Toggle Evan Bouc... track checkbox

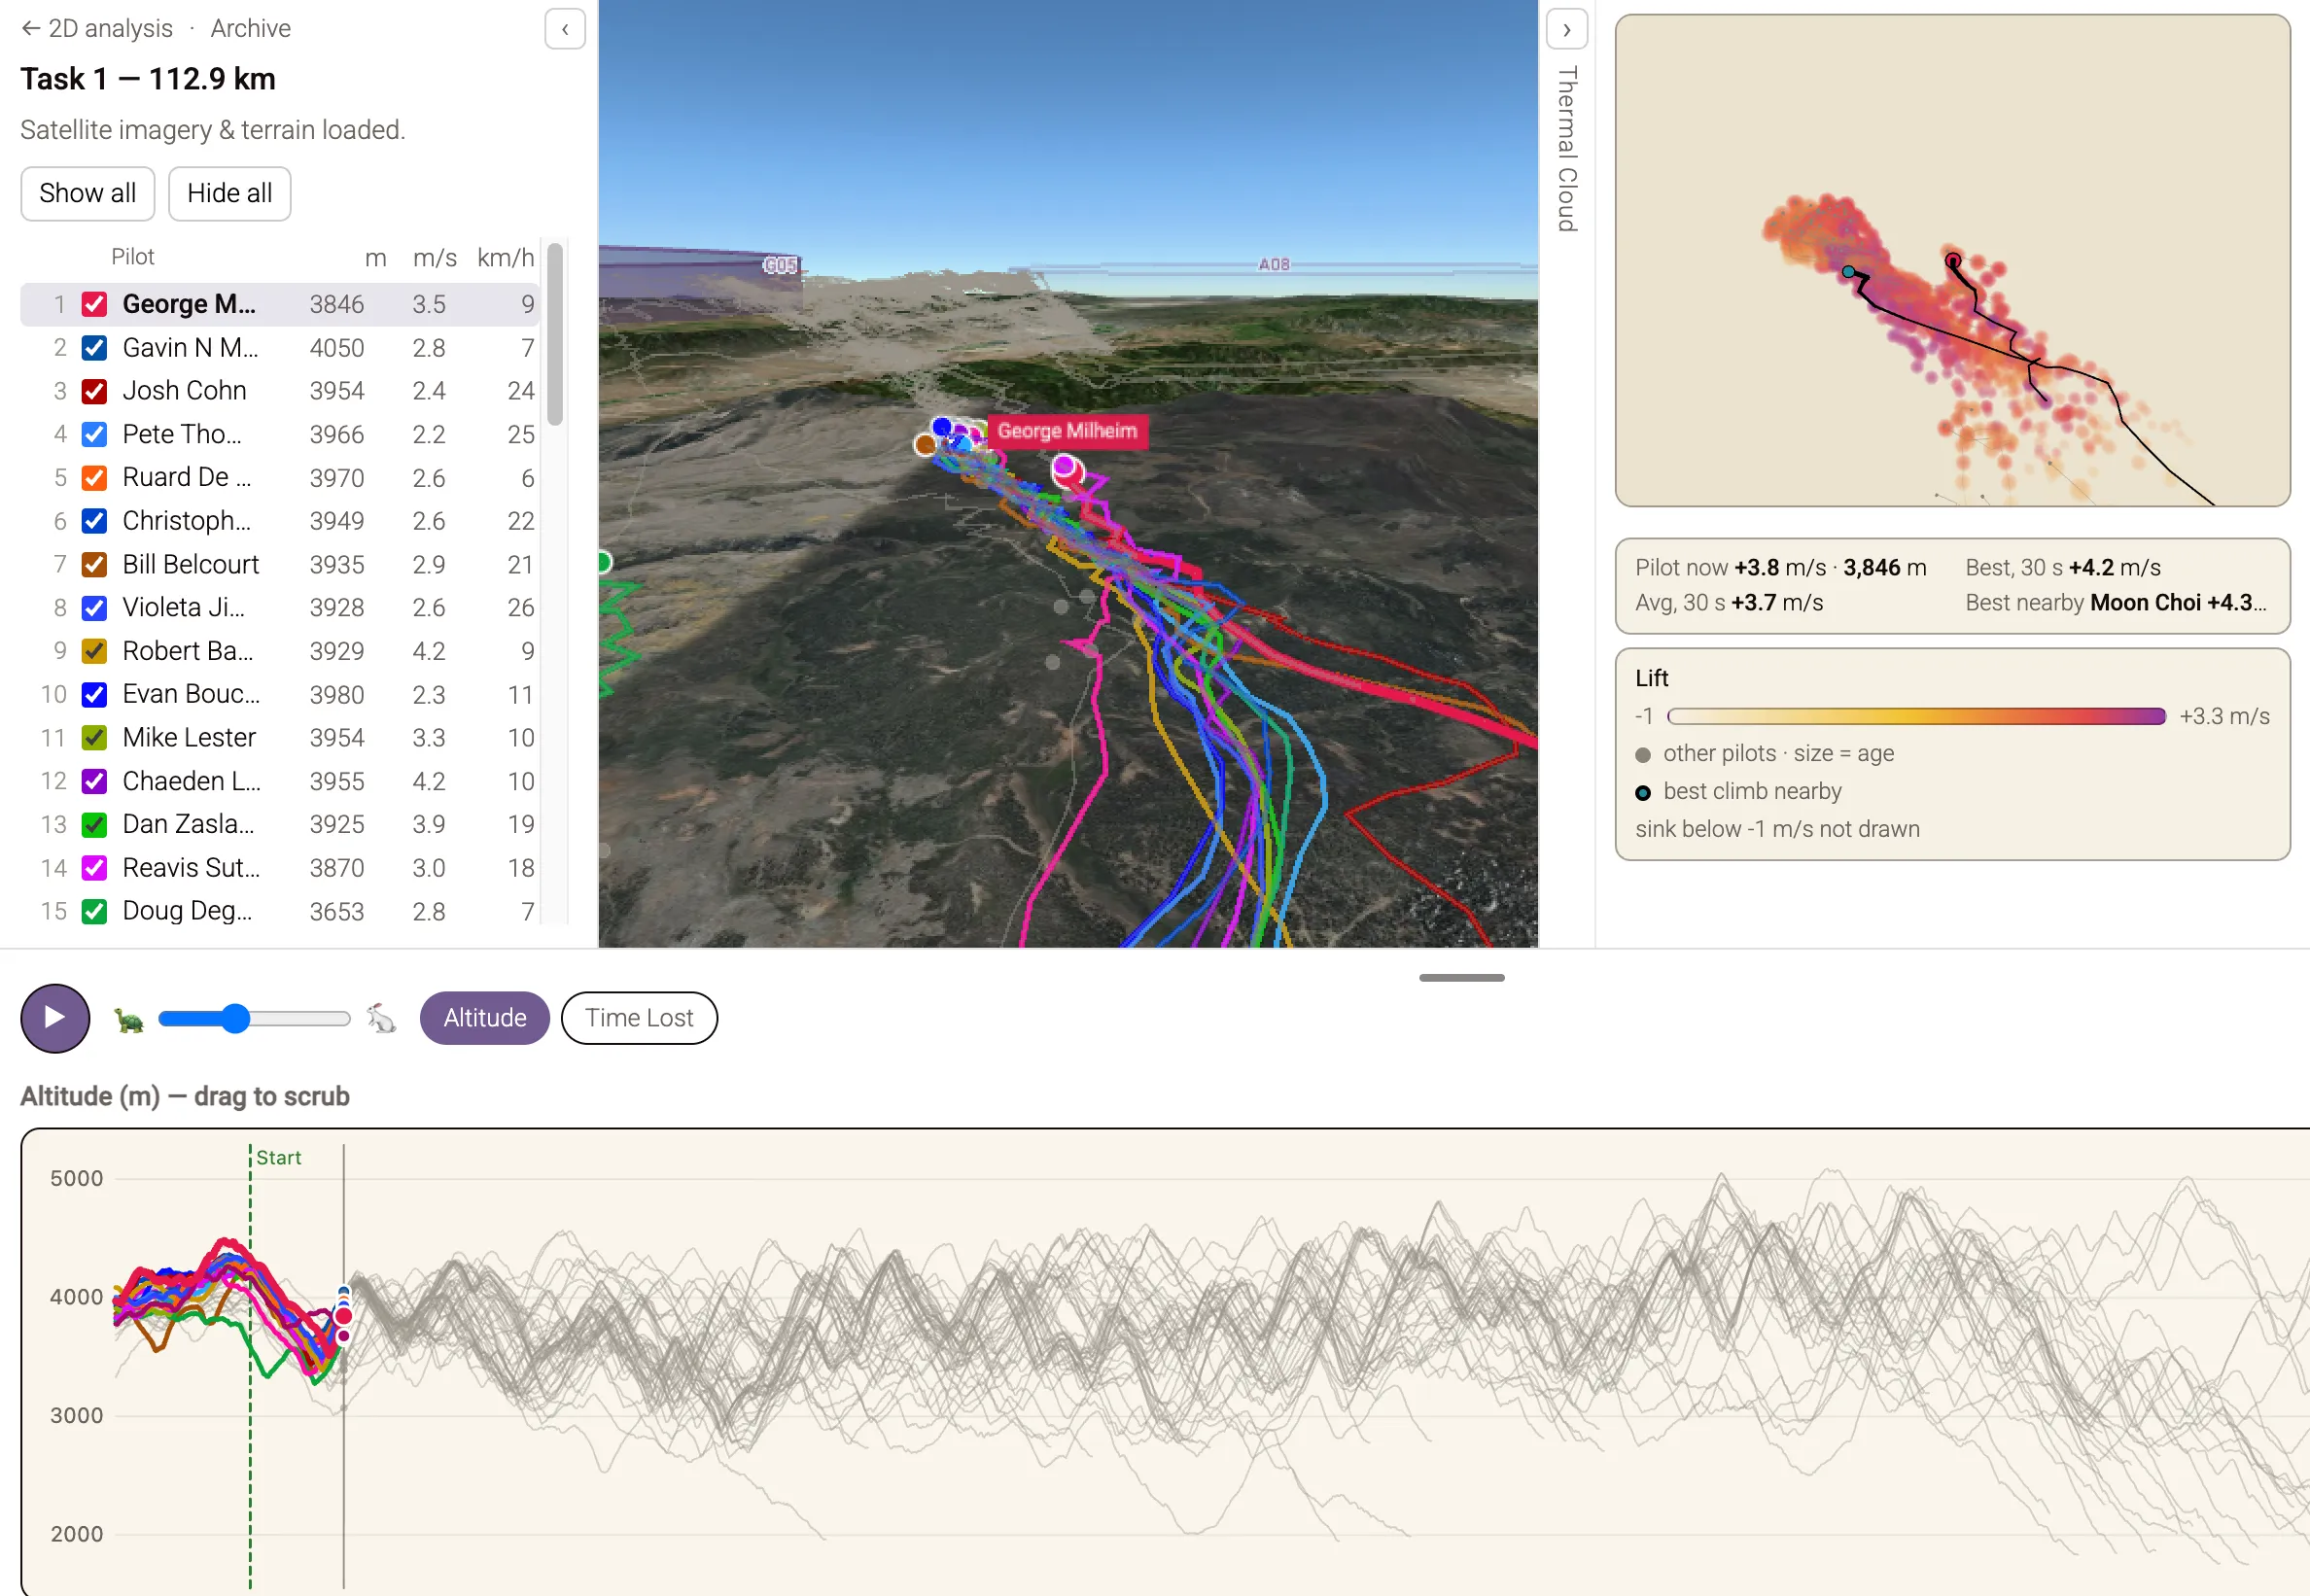tap(95, 694)
